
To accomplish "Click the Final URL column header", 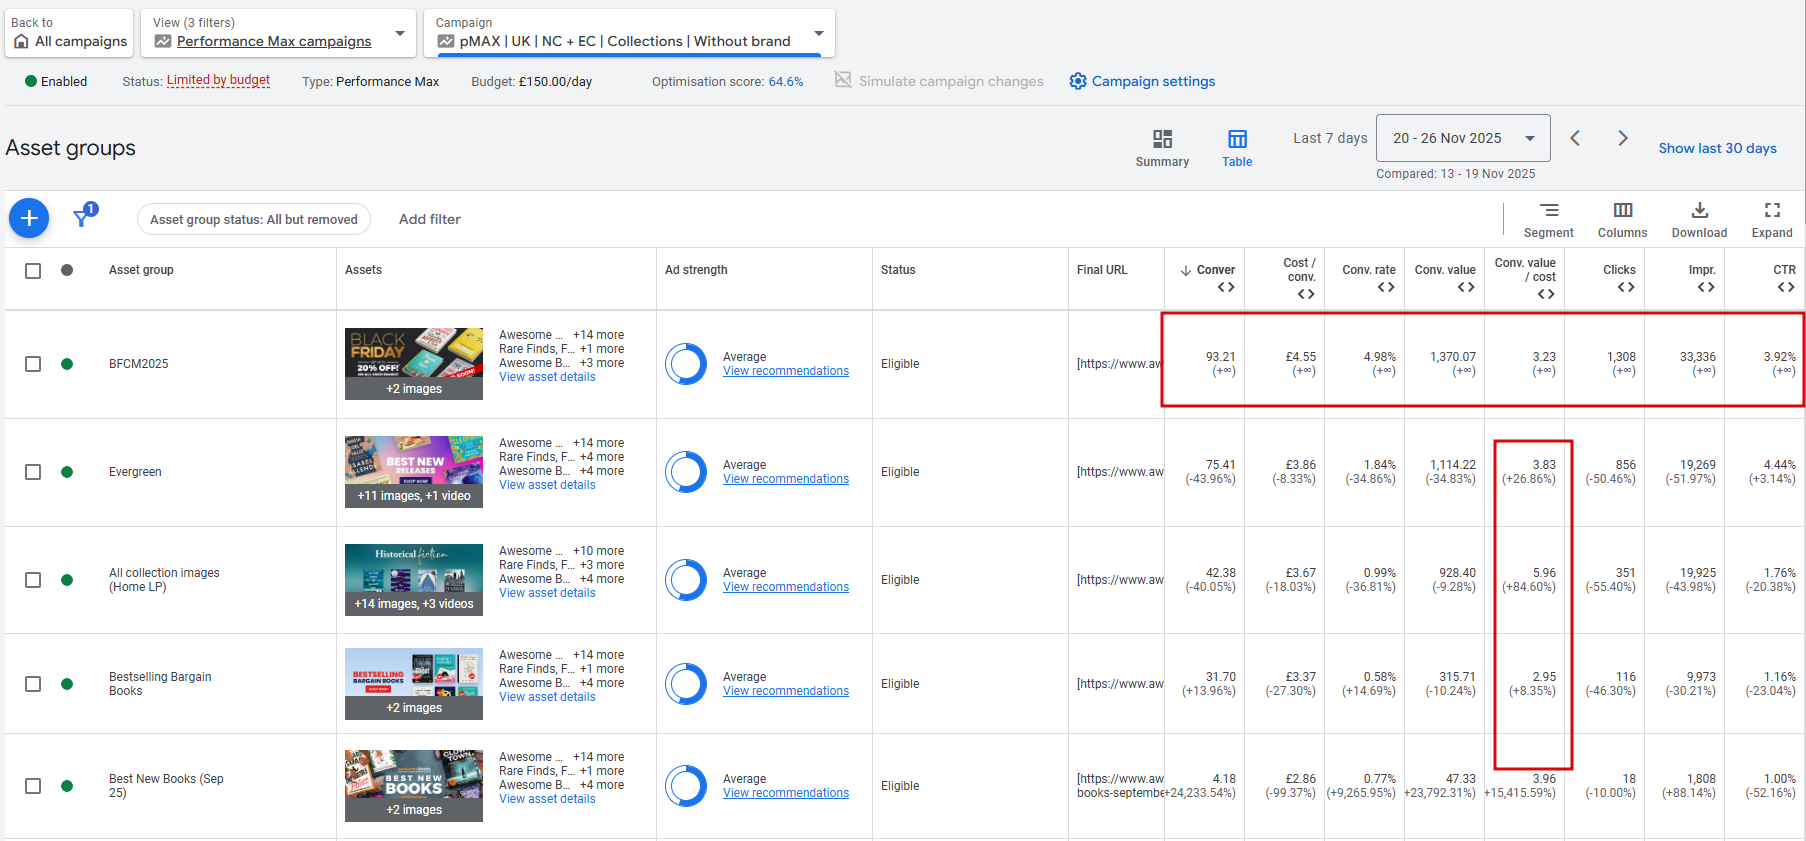I will (x=1102, y=270).
